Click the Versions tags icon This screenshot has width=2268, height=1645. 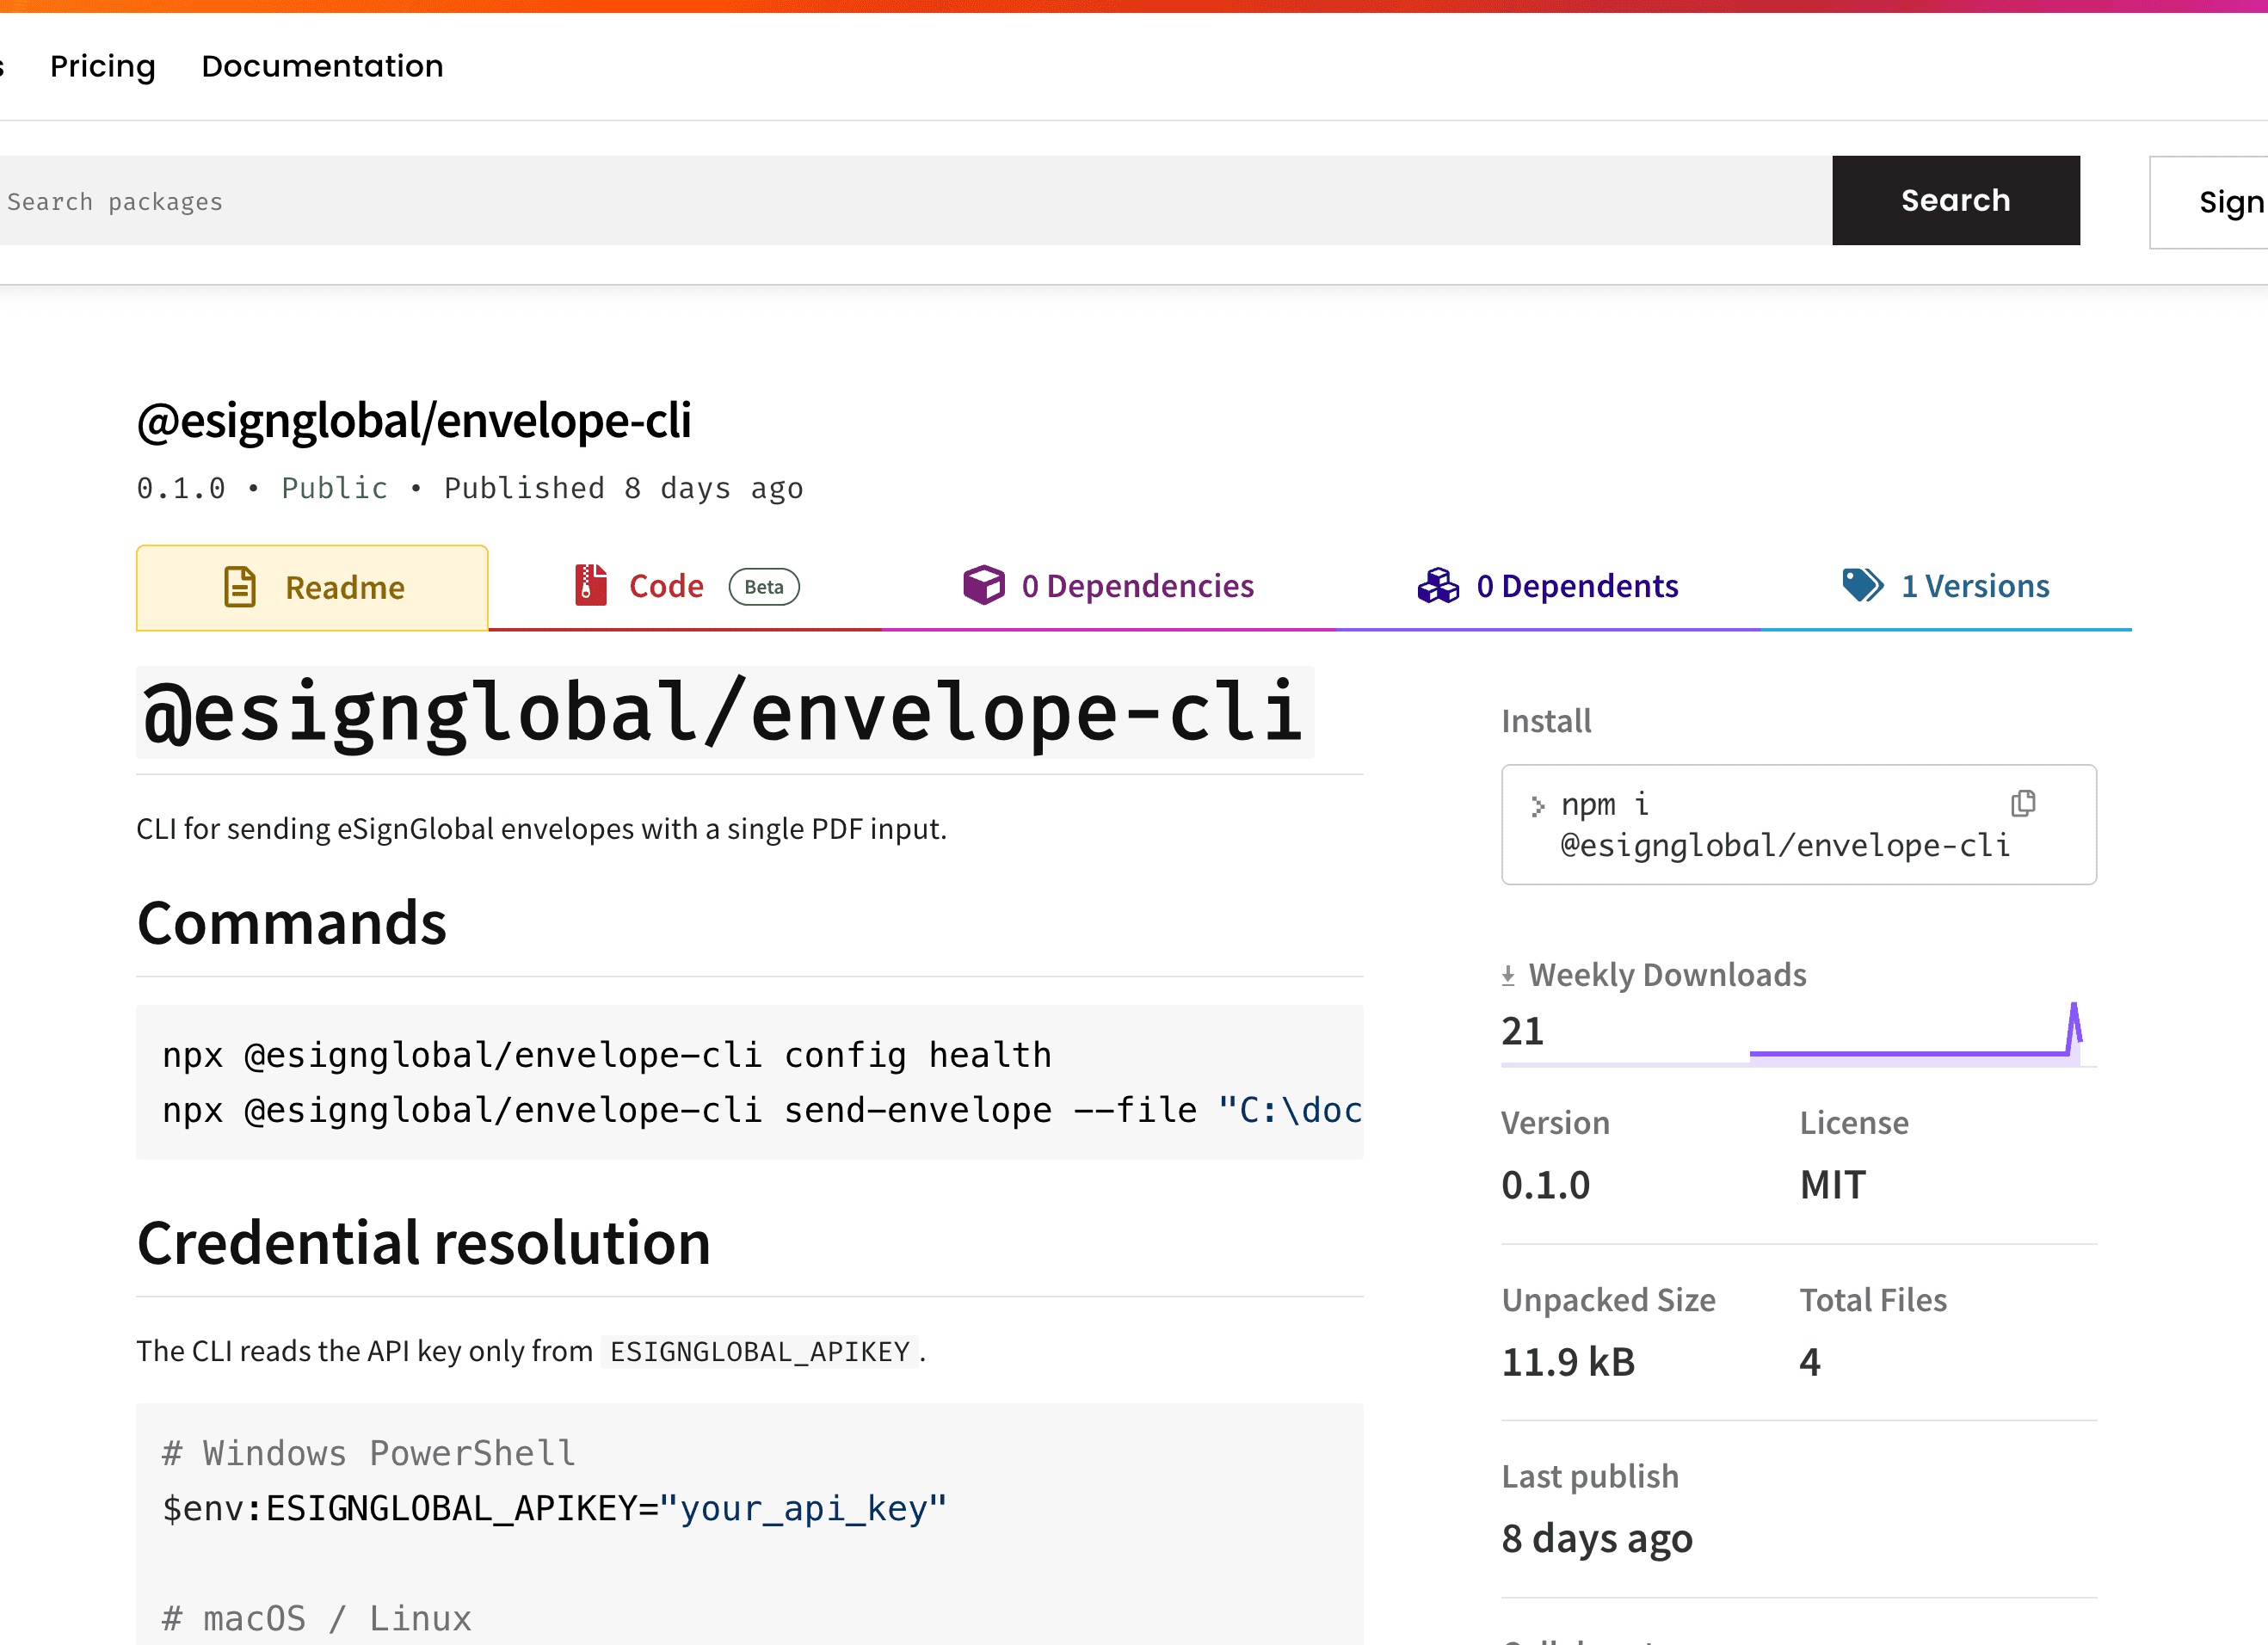[x=1863, y=585]
